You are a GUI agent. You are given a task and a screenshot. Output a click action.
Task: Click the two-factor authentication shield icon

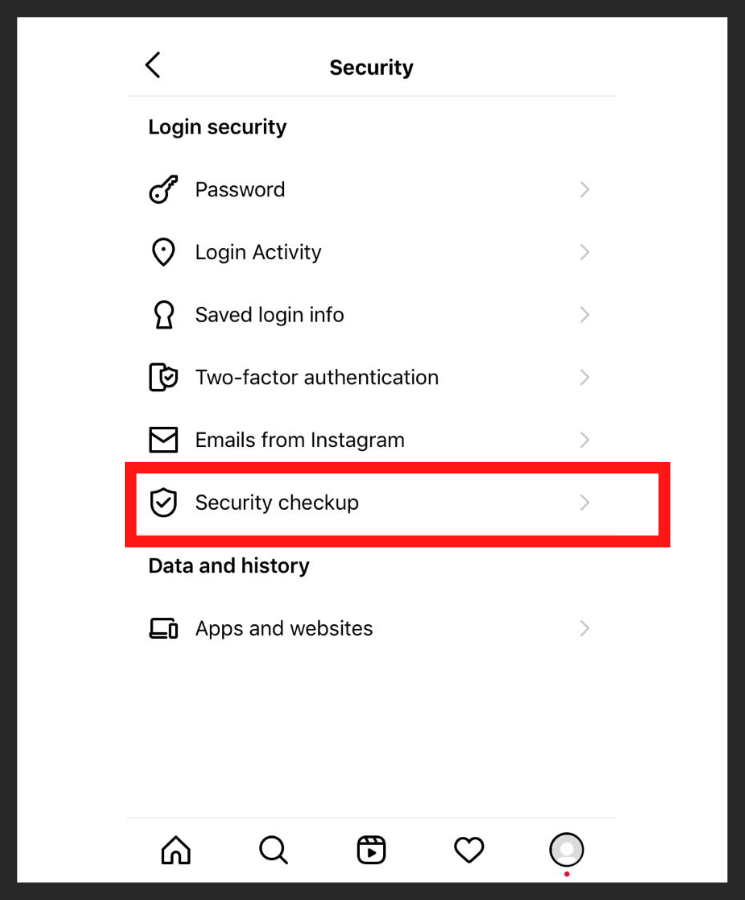pyautogui.click(x=163, y=377)
